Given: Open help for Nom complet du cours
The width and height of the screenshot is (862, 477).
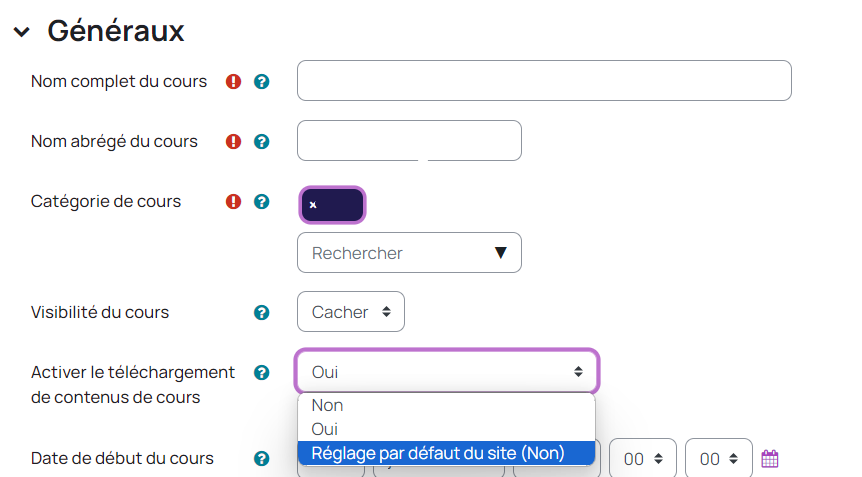Looking at the screenshot, I should (x=262, y=82).
